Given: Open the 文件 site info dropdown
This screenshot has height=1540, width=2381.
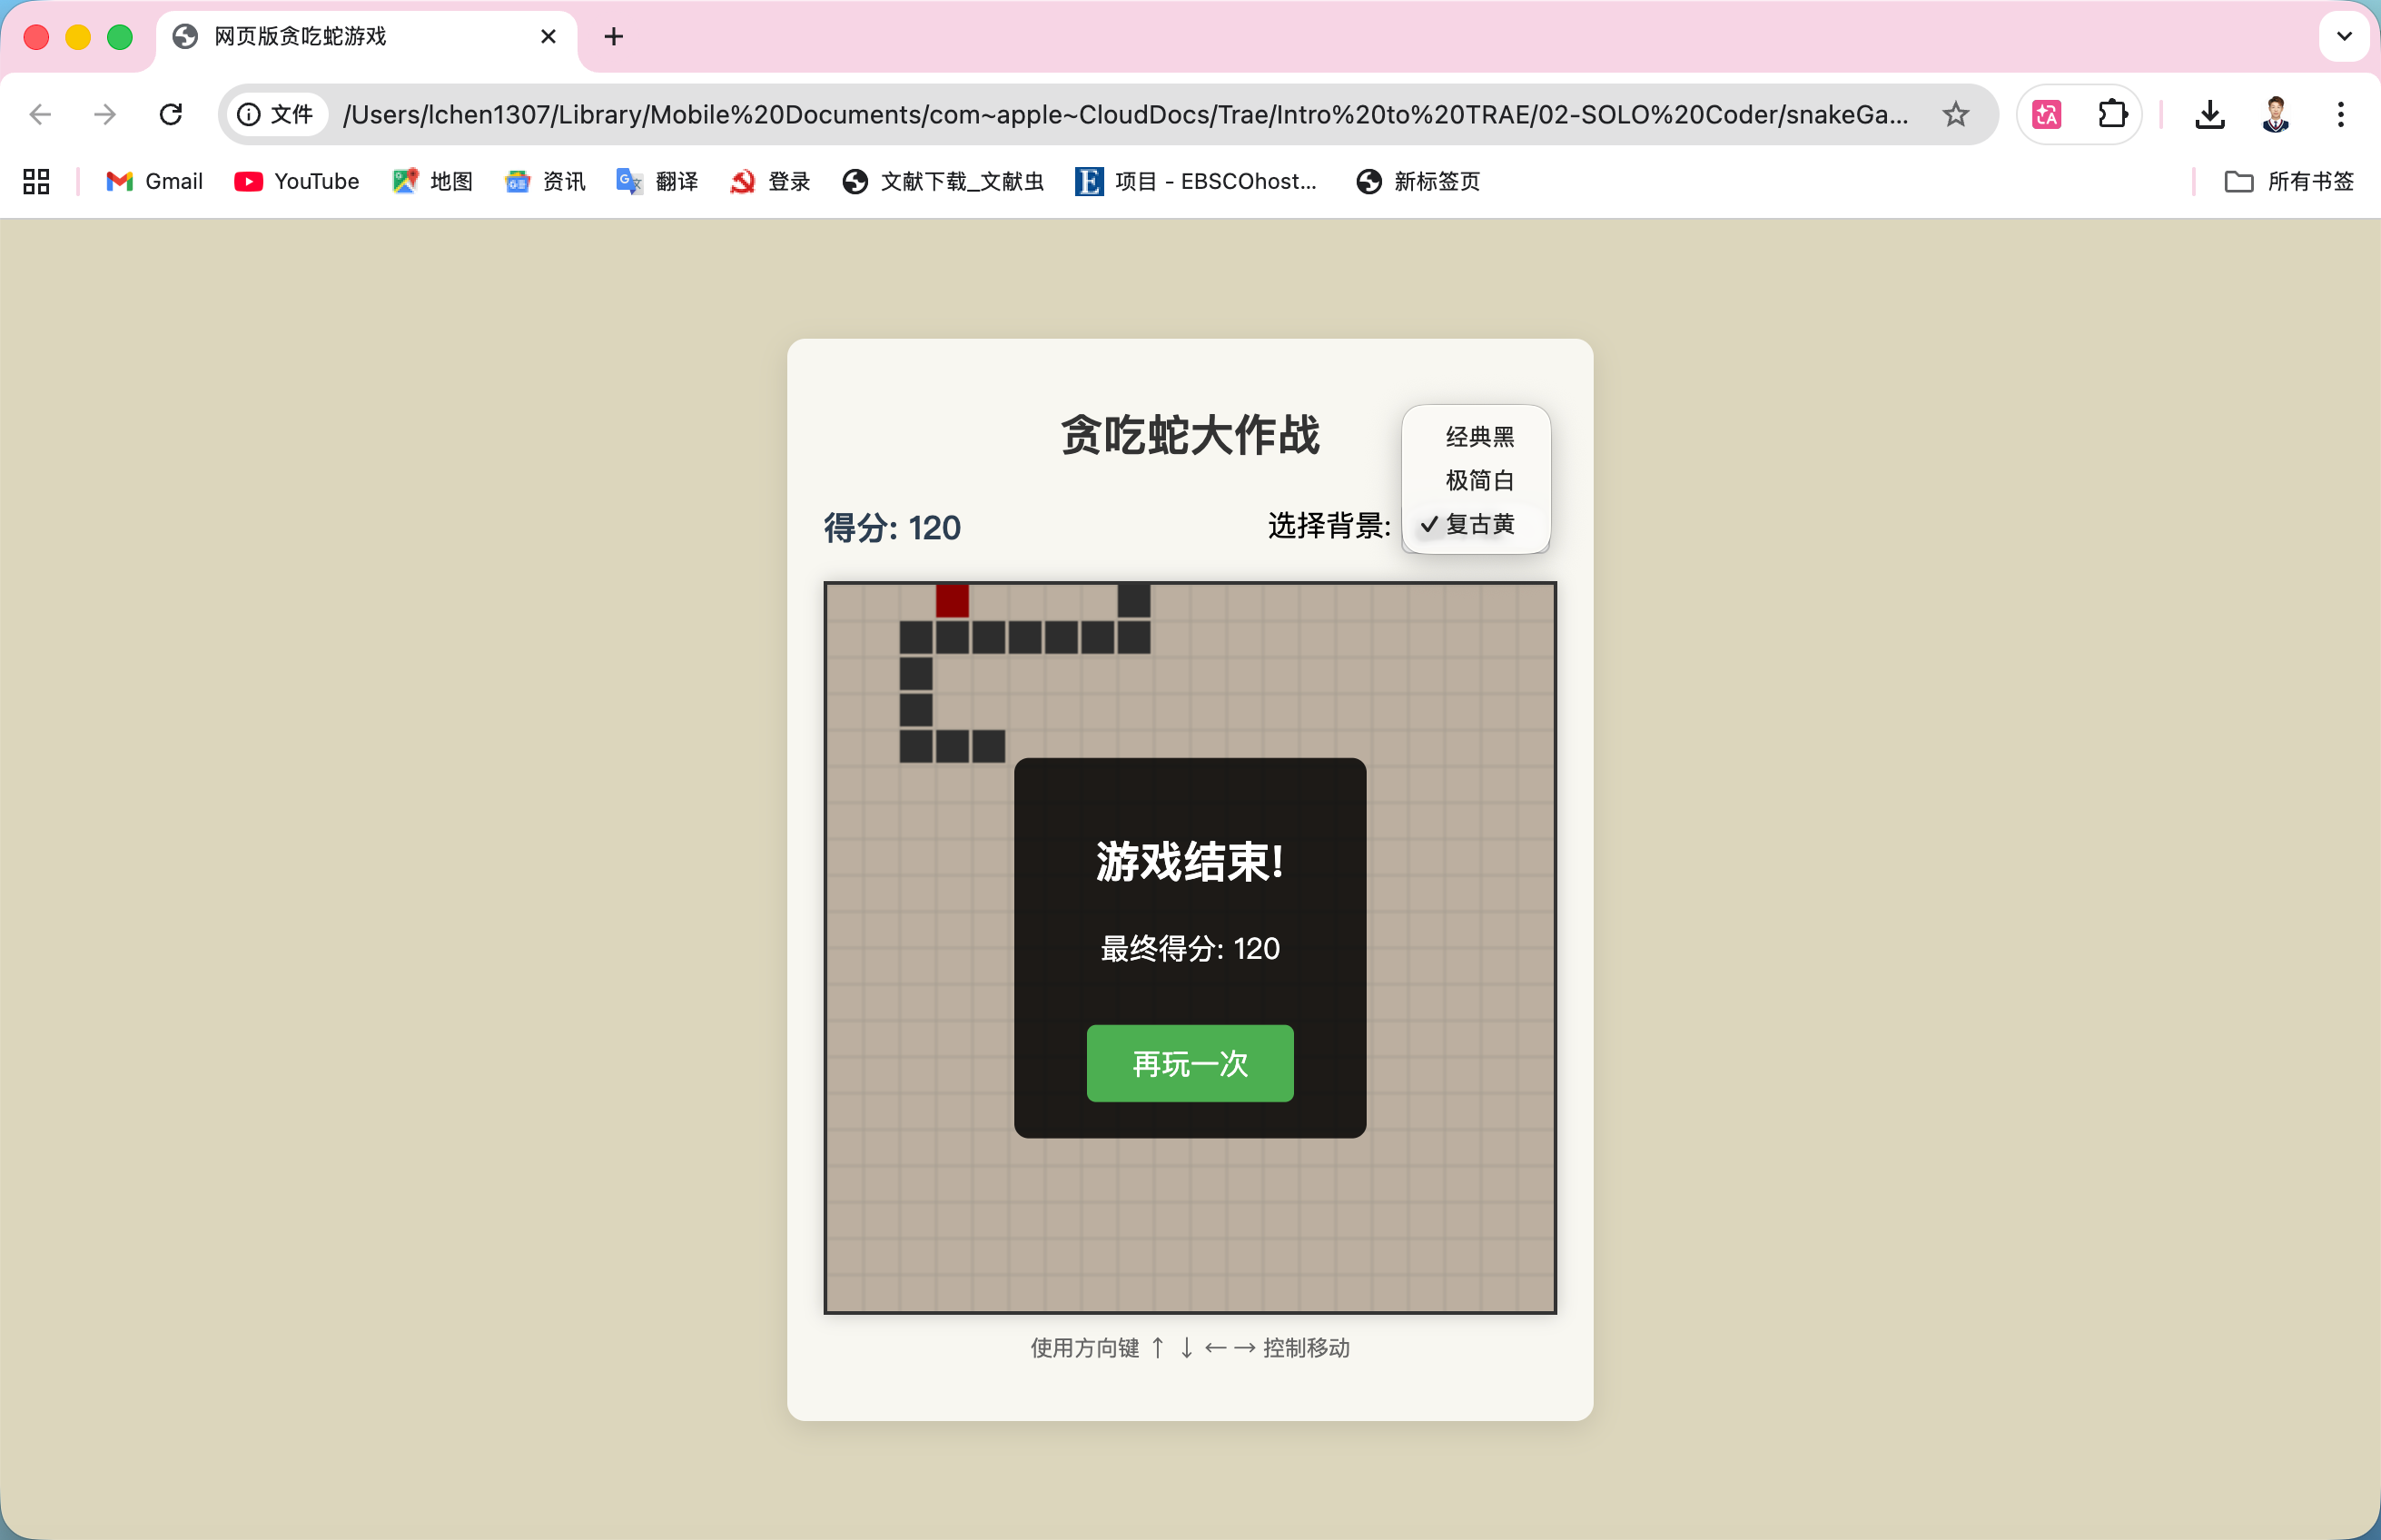Looking at the screenshot, I should (x=276, y=114).
